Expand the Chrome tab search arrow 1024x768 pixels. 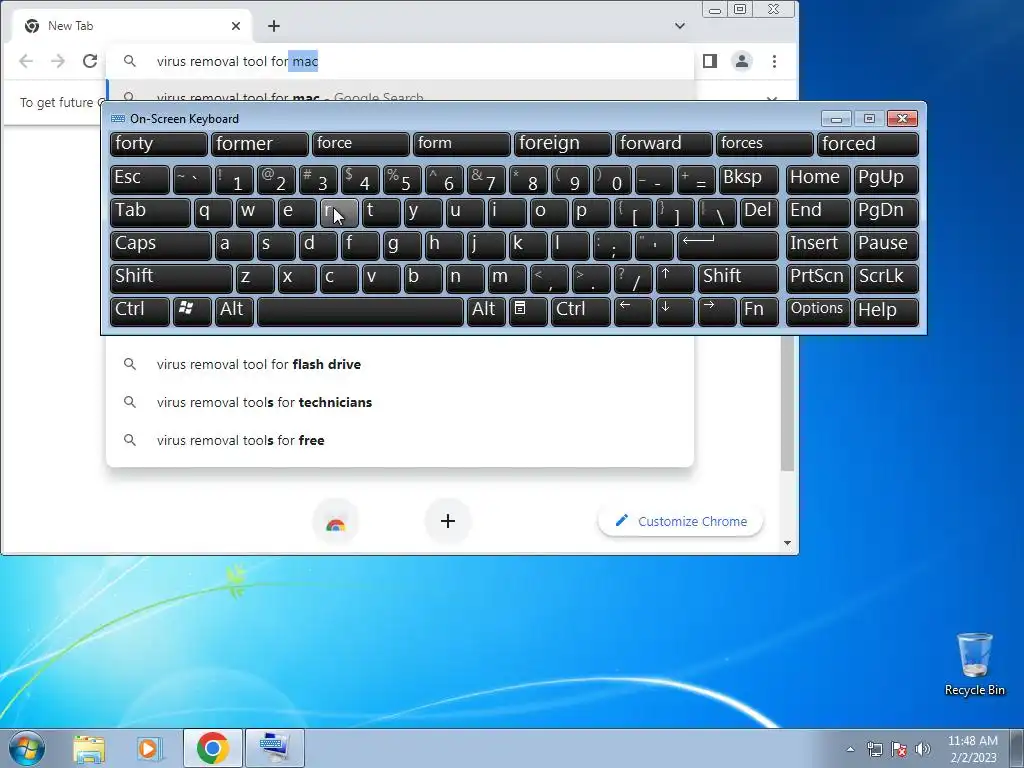click(x=680, y=26)
